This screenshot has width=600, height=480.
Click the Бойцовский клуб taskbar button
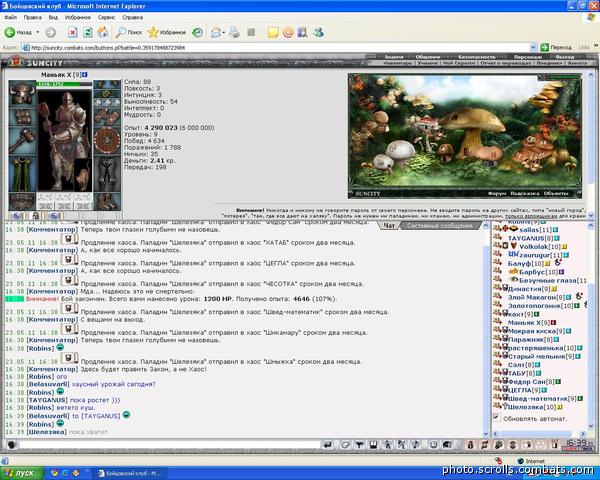pos(130,473)
